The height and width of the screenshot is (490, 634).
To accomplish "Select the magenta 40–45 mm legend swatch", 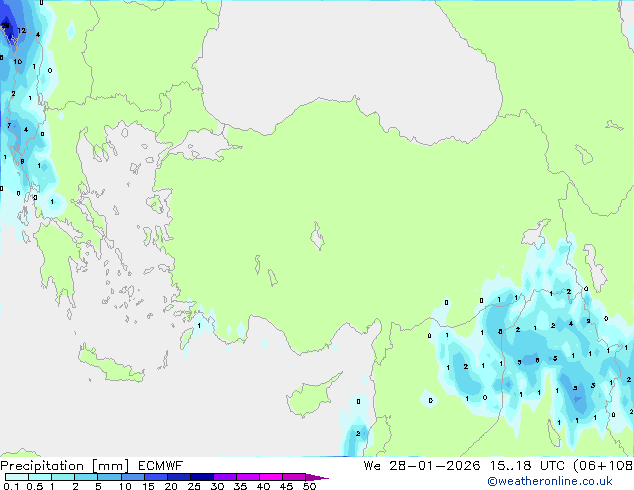I will pos(271,477).
